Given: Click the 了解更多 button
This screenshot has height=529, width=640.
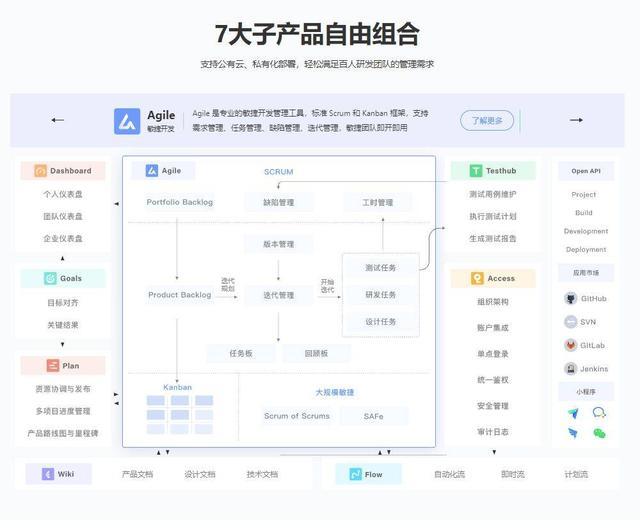Looking at the screenshot, I should click(487, 121).
